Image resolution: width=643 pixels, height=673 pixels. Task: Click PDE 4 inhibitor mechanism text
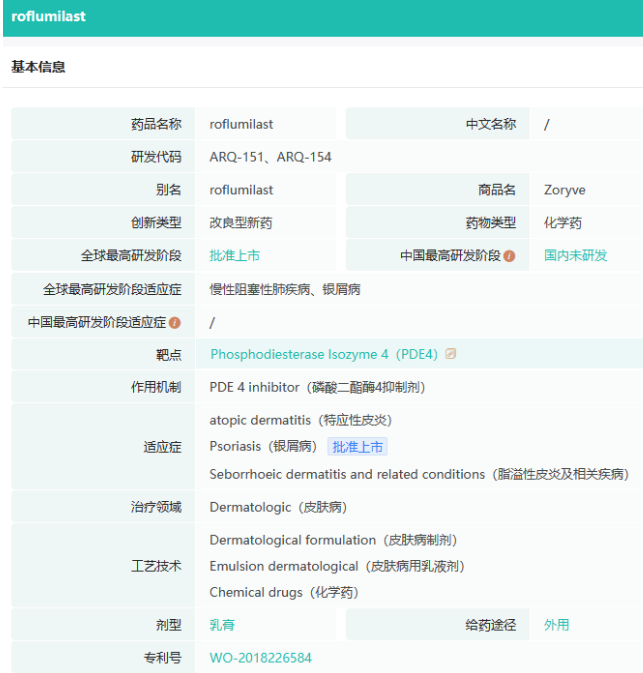click(317, 387)
